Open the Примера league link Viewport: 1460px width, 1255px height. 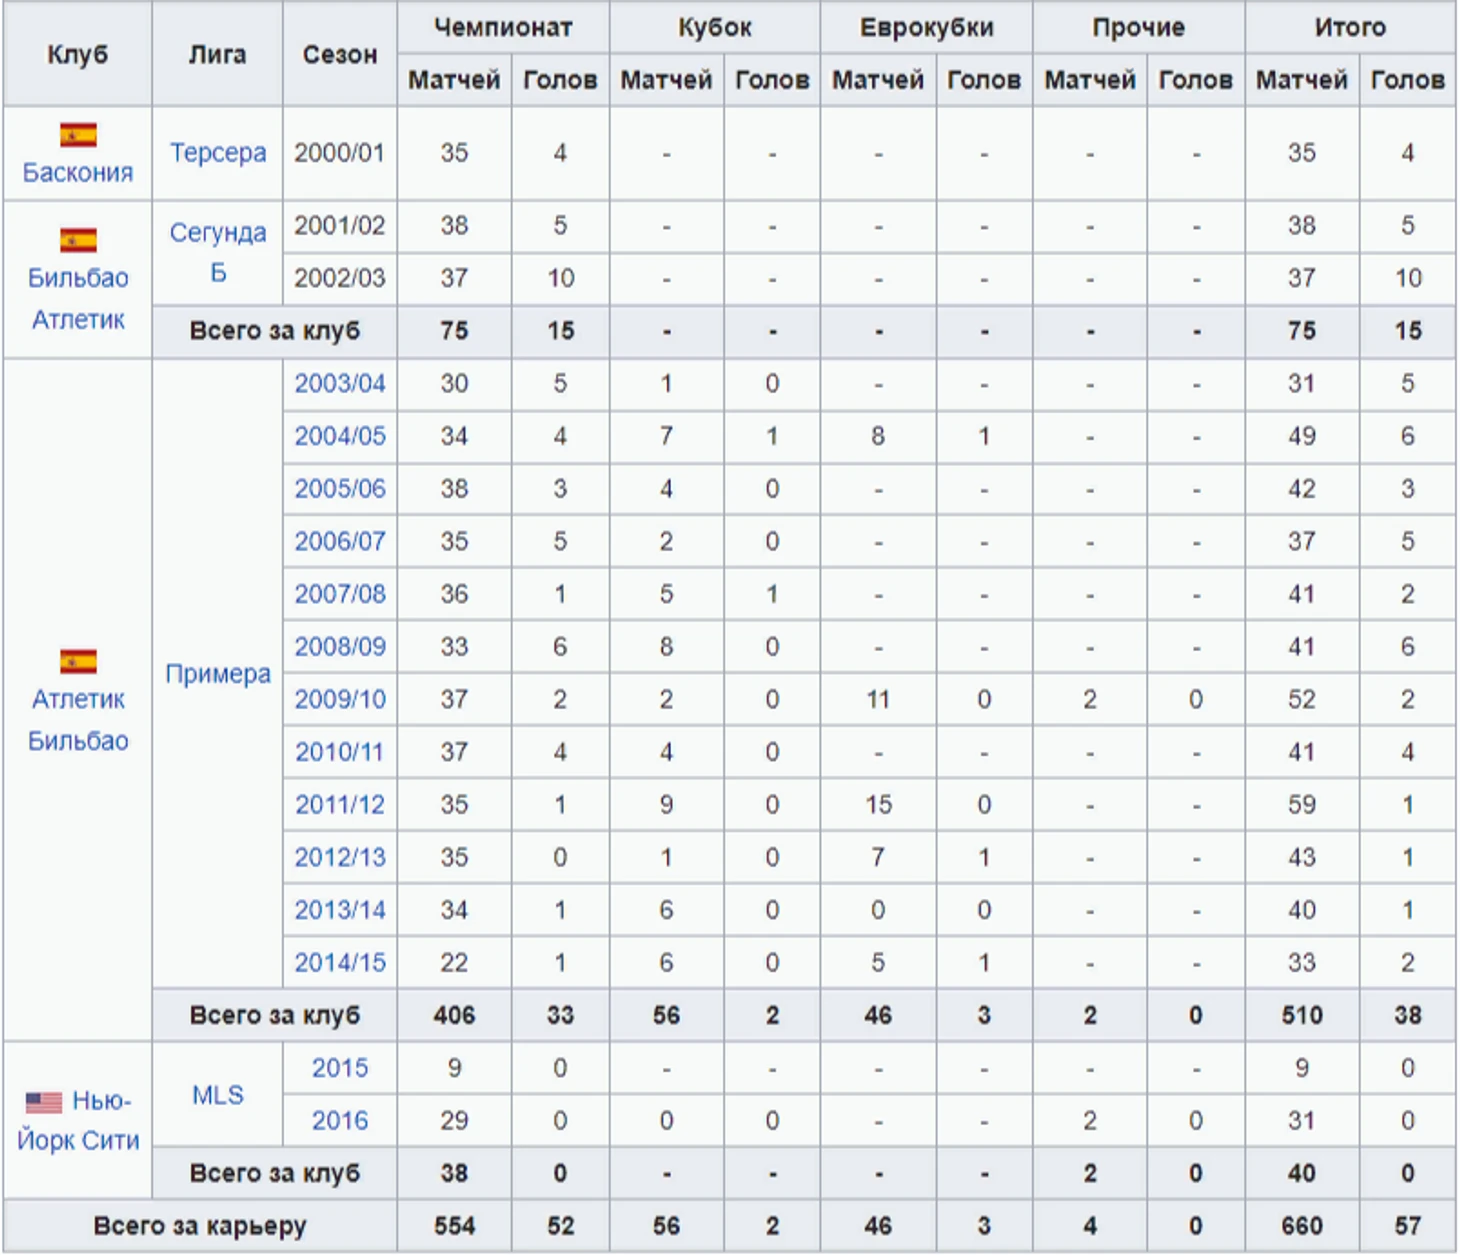218,674
